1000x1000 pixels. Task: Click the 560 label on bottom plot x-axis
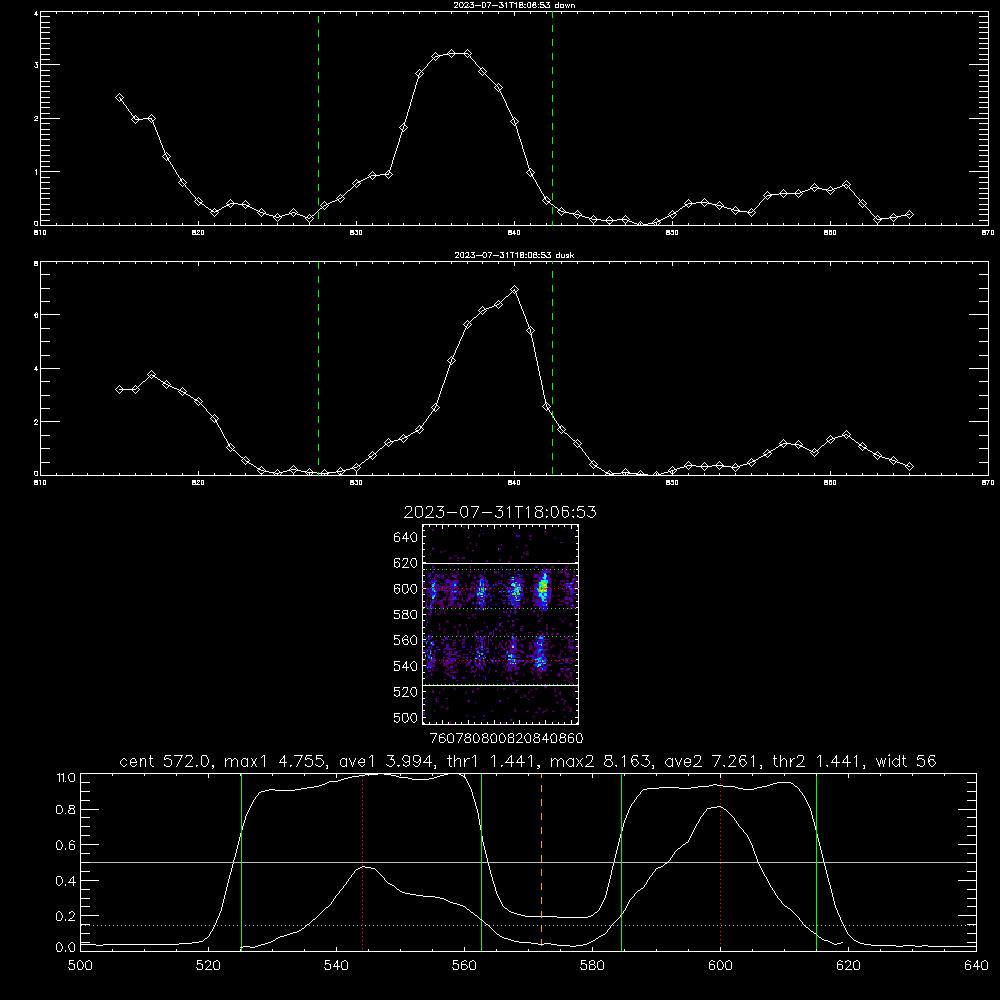tap(464, 966)
